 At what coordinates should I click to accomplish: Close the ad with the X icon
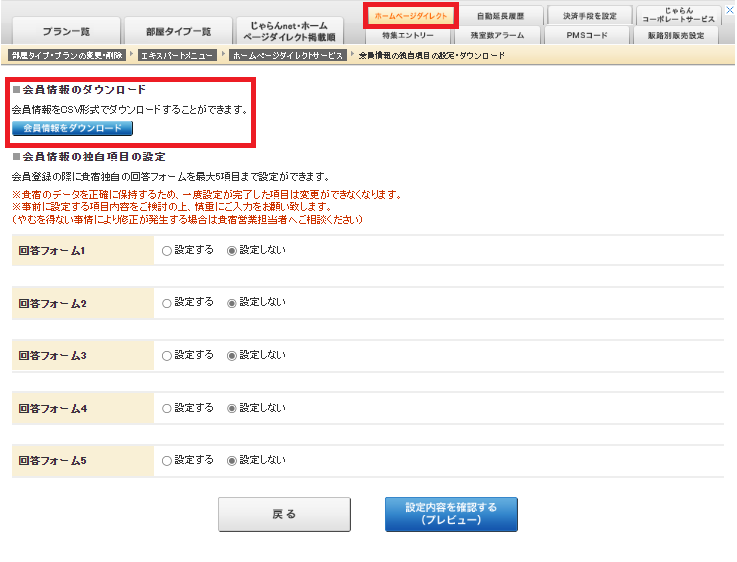(729, 7)
